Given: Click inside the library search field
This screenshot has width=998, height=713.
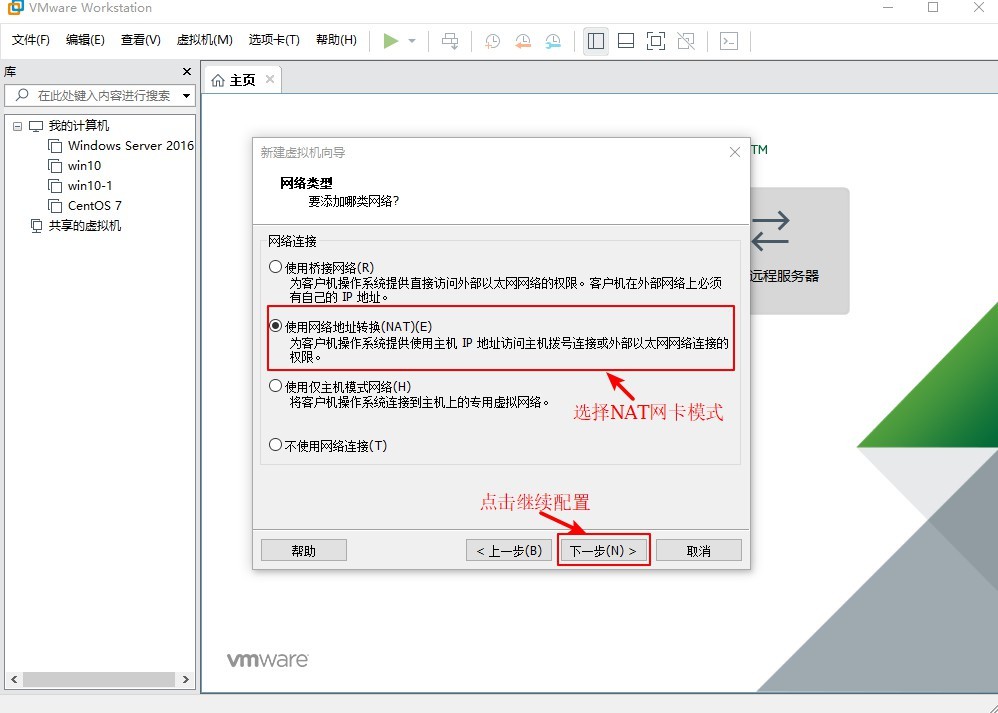Looking at the screenshot, I should (100, 97).
